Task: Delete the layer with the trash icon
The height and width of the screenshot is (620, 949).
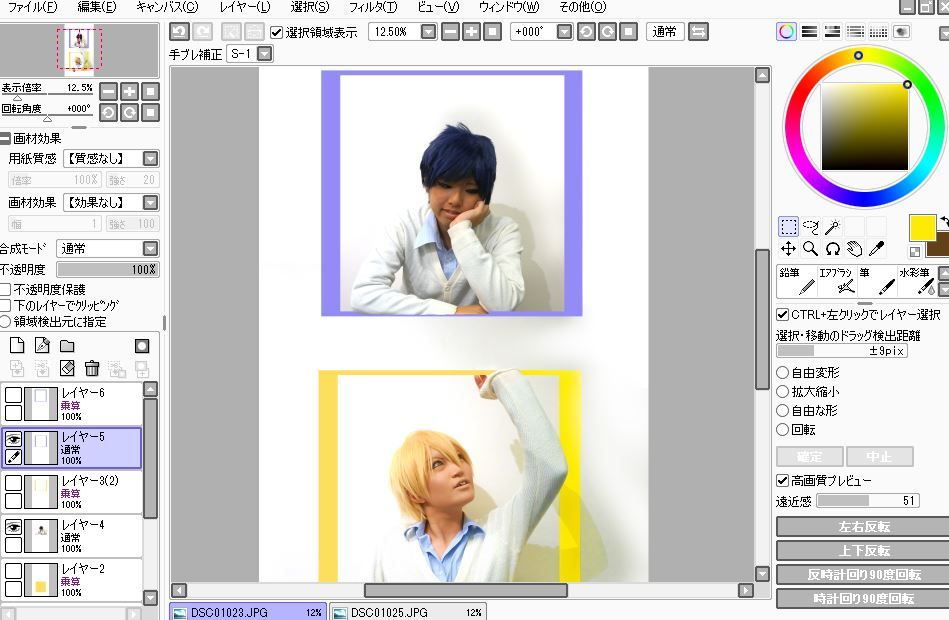Action: [x=92, y=368]
